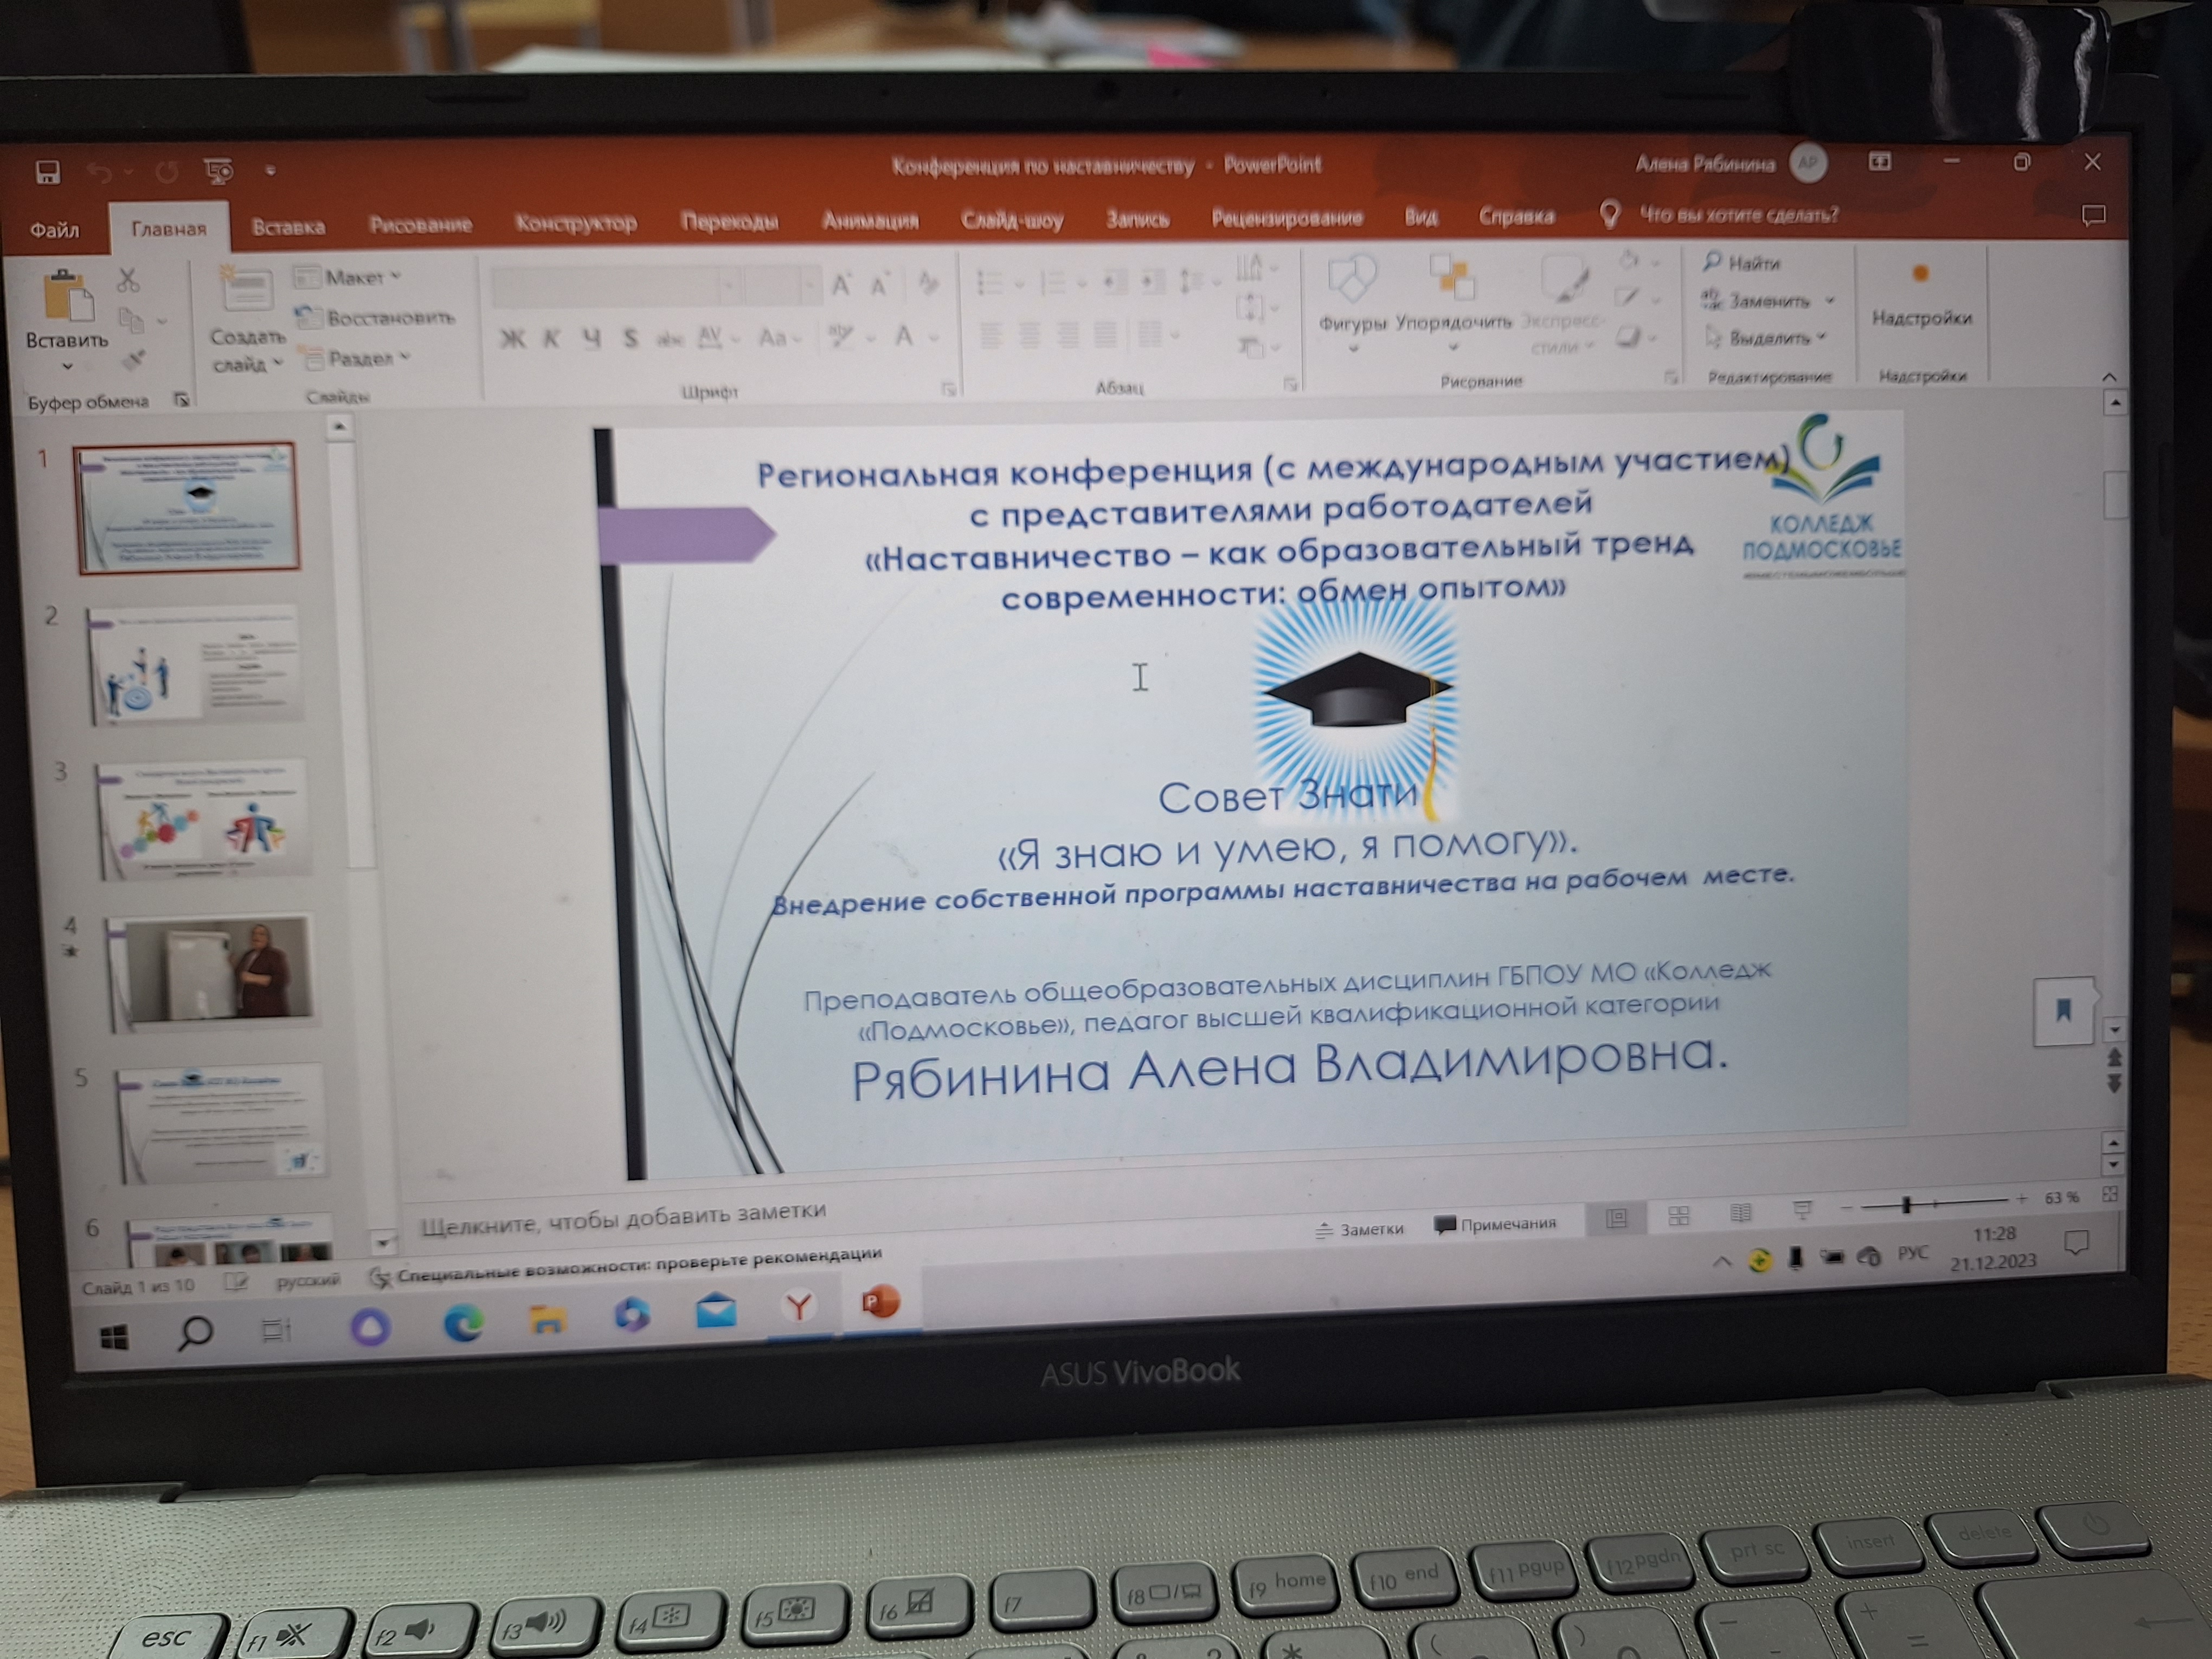Toggle bulleted list formatting

(989, 283)
